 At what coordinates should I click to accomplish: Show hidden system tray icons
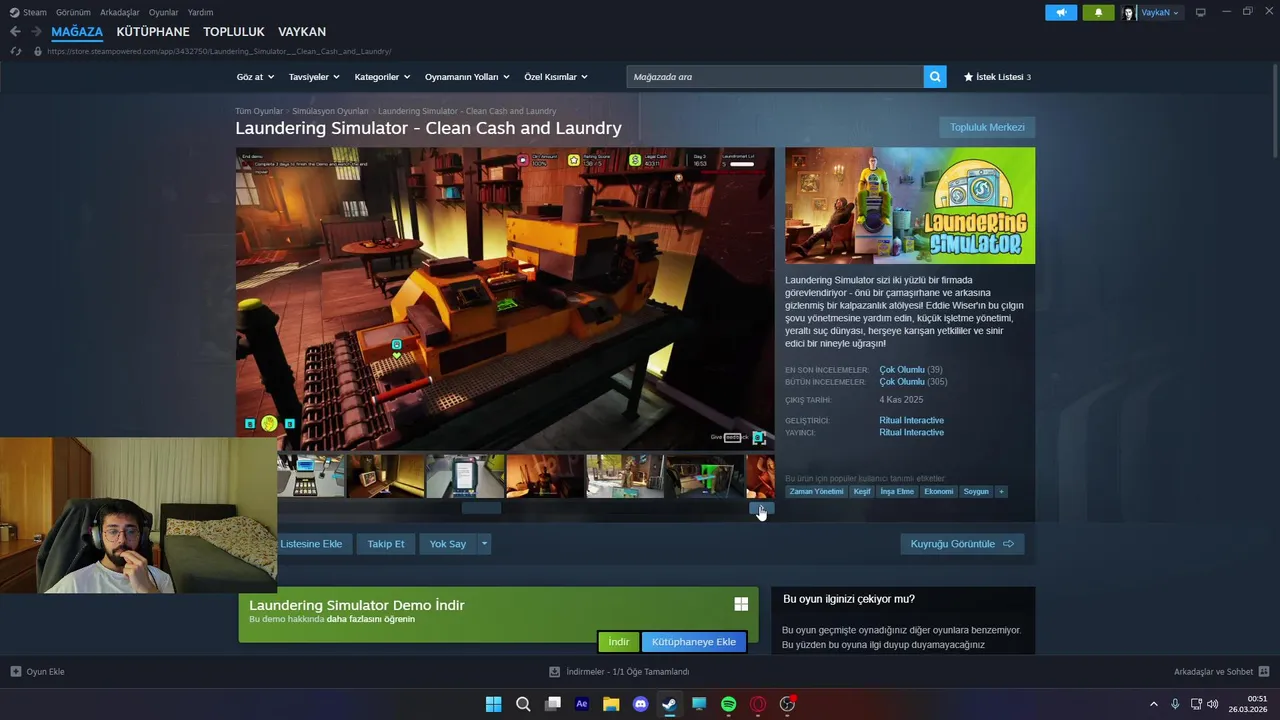tap(1153, 704)
